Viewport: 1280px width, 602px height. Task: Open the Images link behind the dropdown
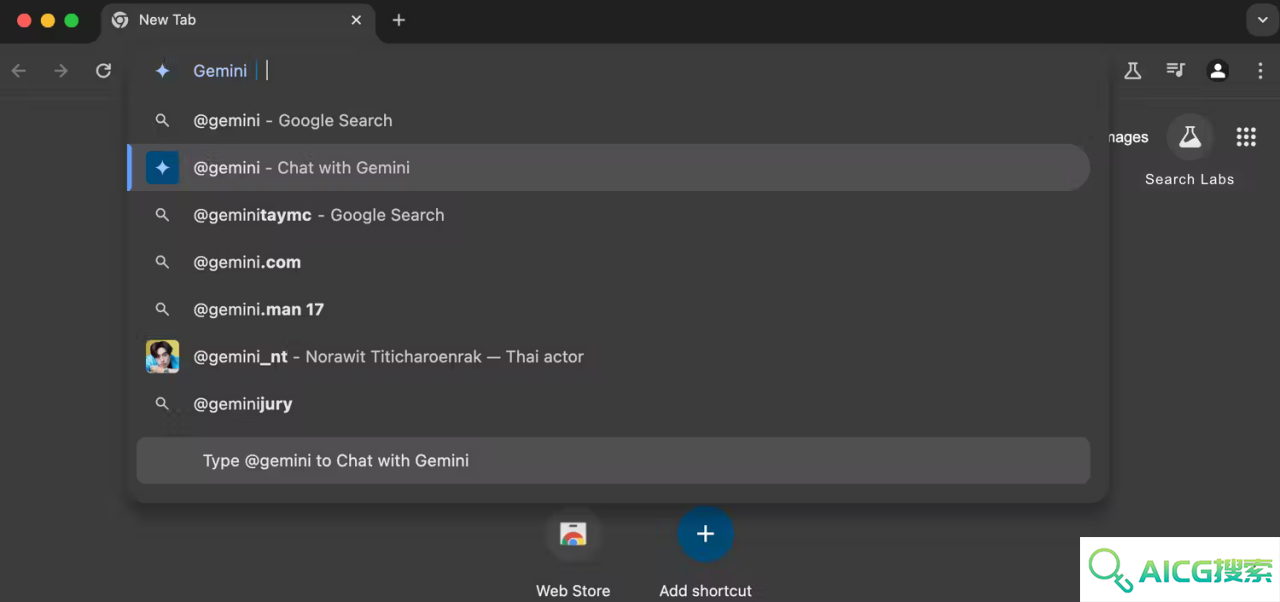1129,138
